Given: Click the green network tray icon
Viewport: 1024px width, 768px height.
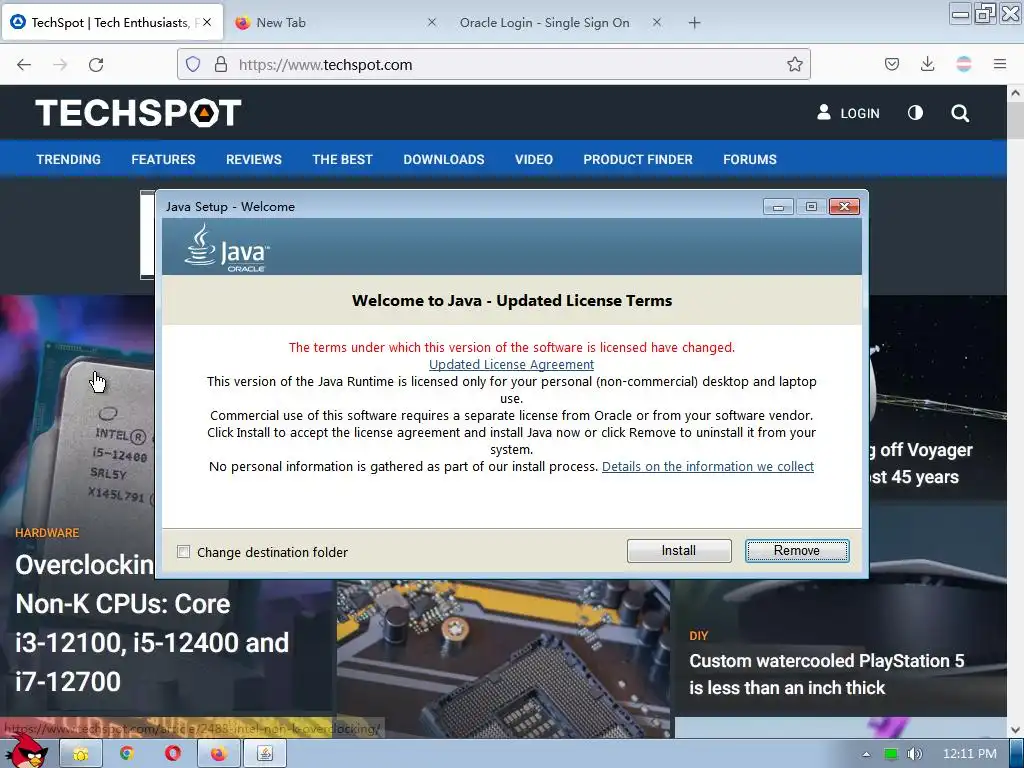Looking at the screenshot, I should coord(891,754).
